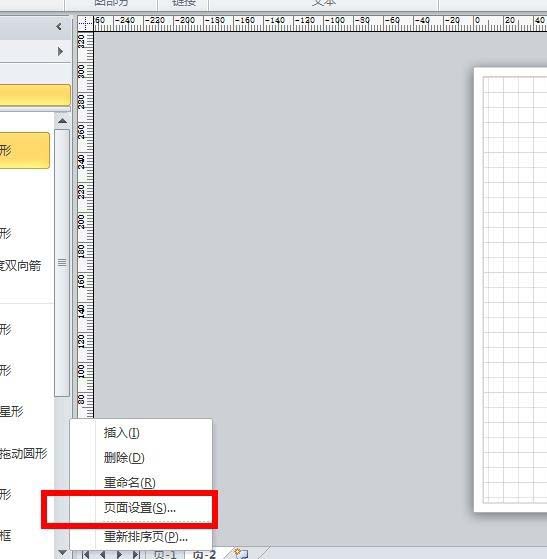547x559 pixels.
Task: Click the highlighted yellow stencil title bar
Action: (x=35, y=95)
